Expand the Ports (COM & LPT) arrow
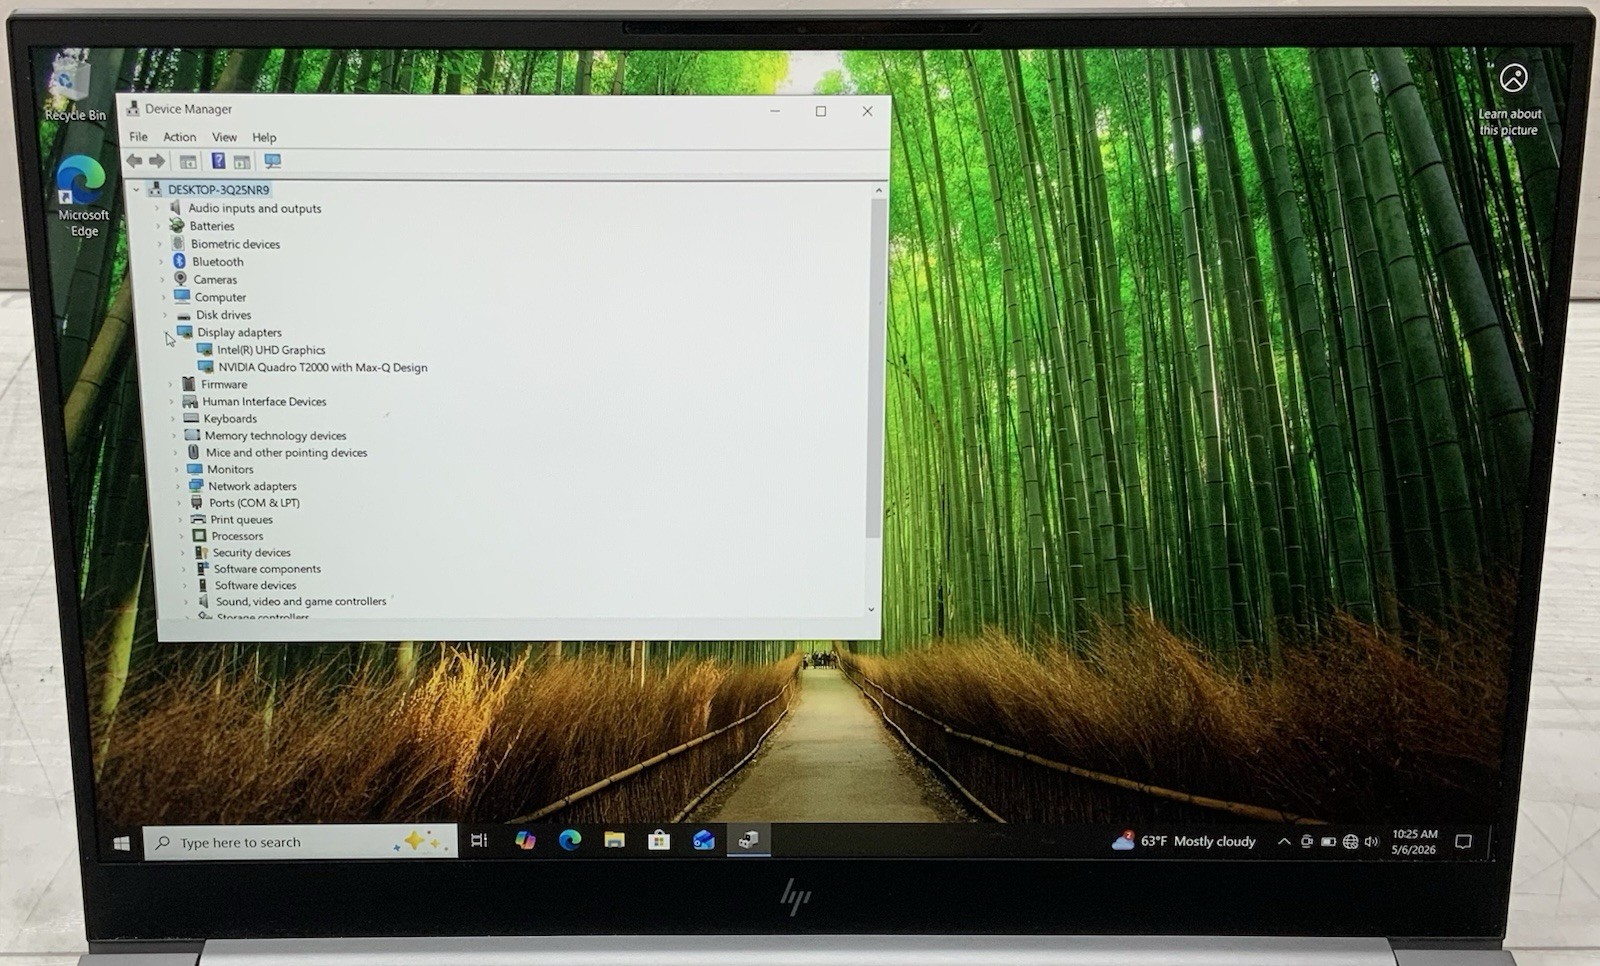This screenshot has height=966, width=1600. [179, 503]
